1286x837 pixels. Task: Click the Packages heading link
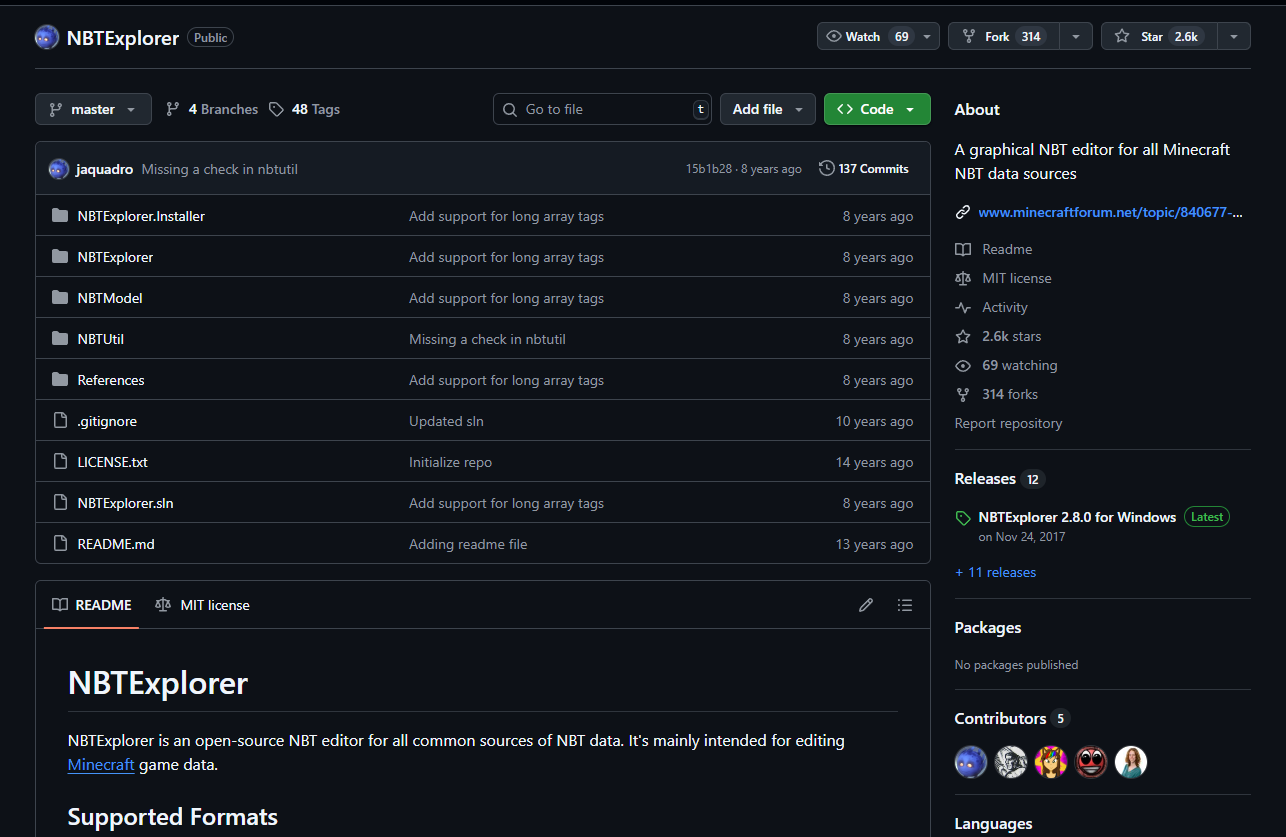(x=988, y=628)
